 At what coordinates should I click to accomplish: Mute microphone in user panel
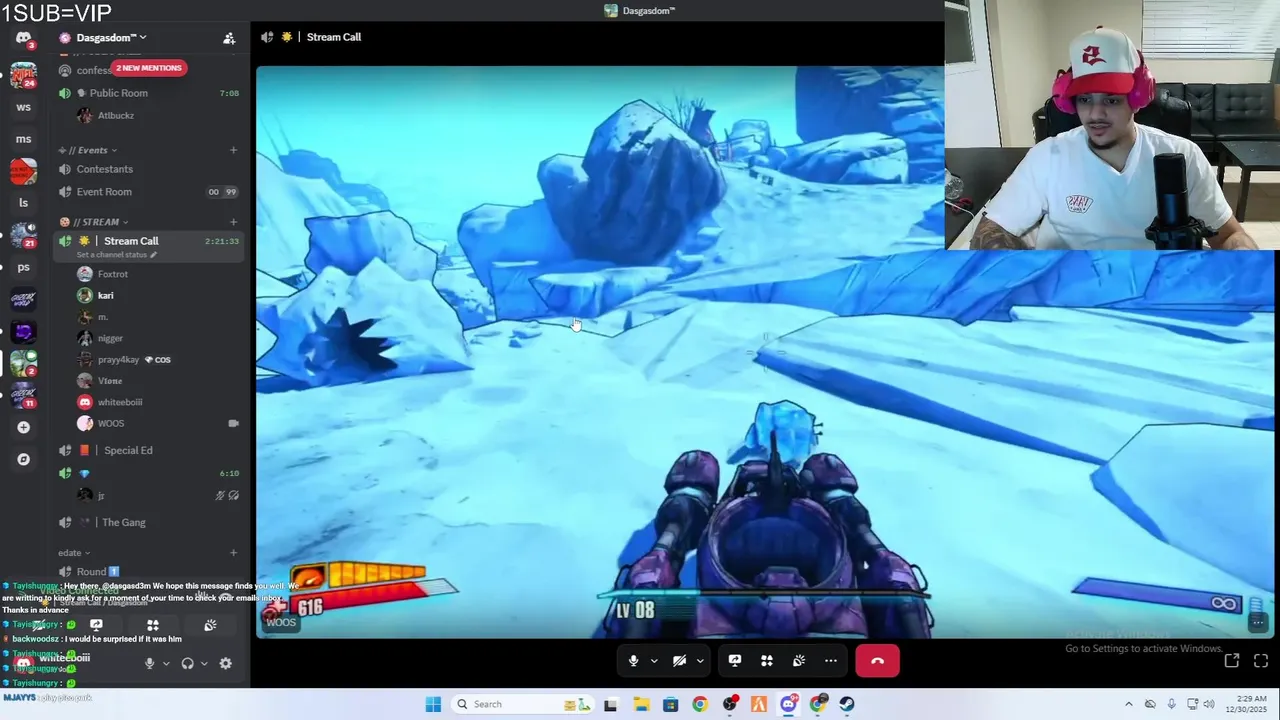click(149, 663)
